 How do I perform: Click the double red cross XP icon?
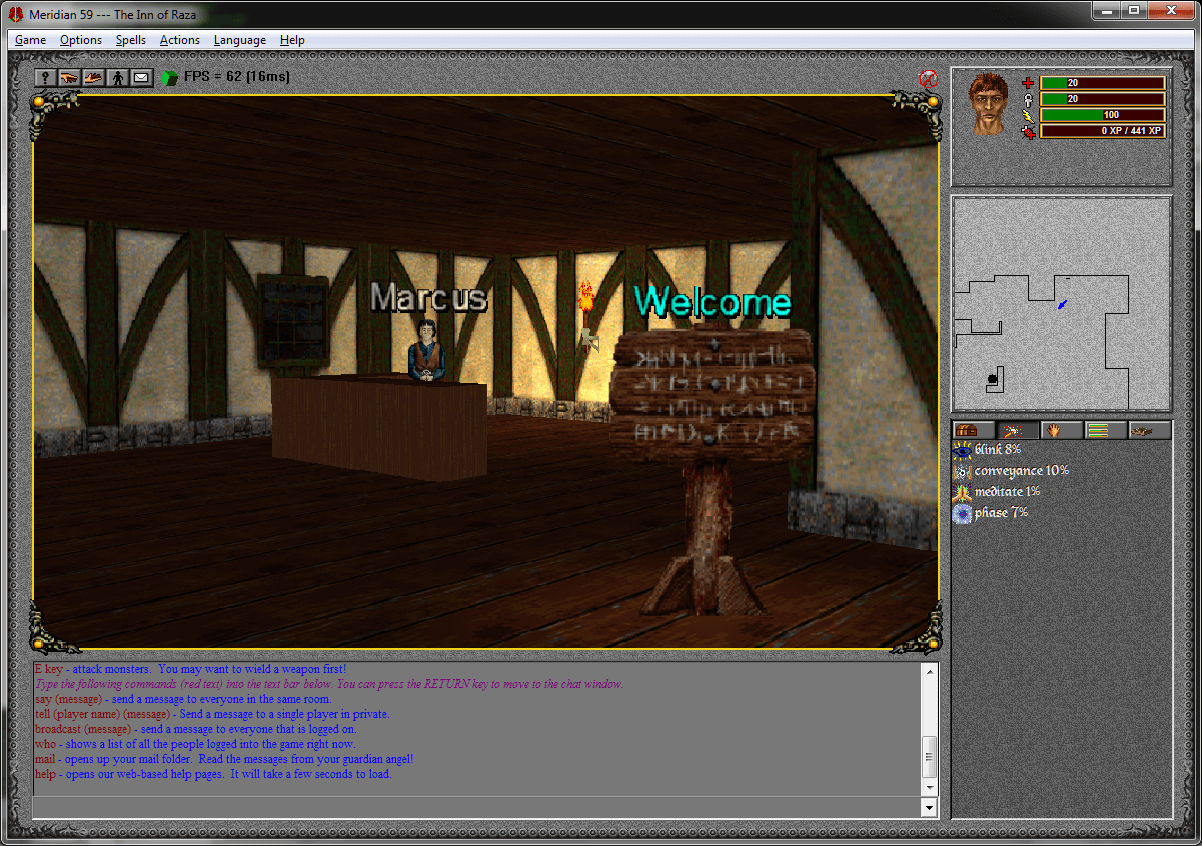[x=1028, y=131]
